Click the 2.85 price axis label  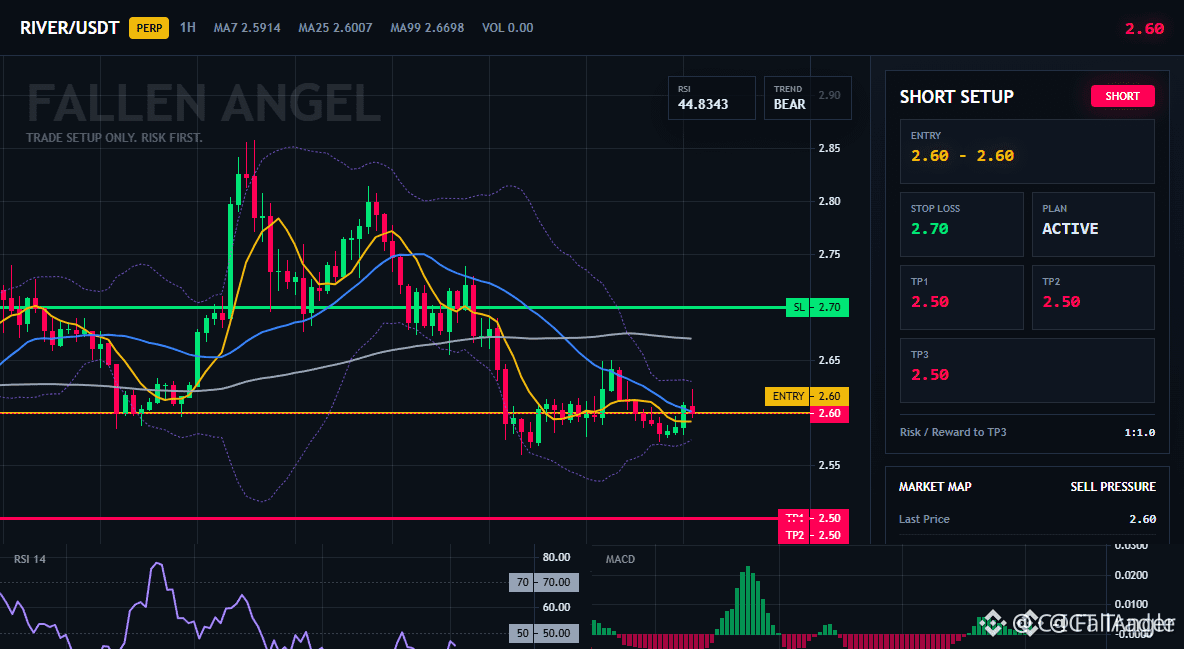click(829, 148)
